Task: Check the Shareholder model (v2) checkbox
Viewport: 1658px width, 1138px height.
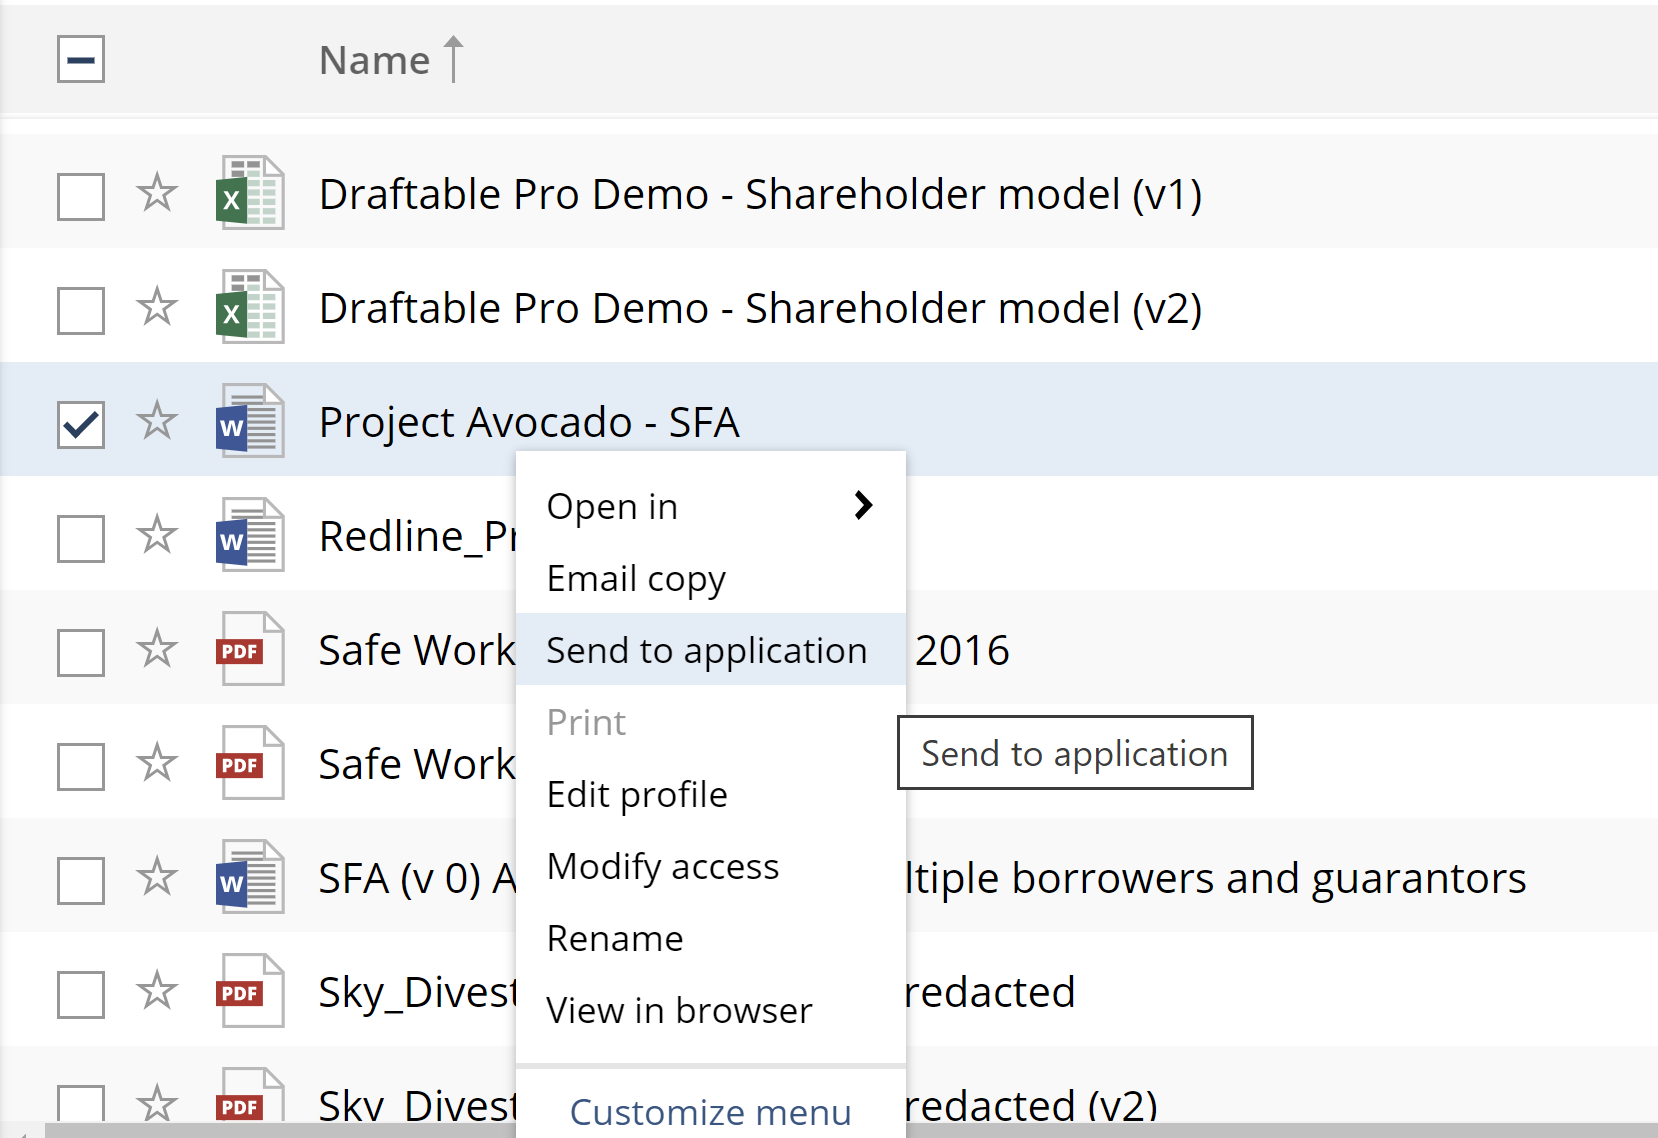Action: click(81, 310)
